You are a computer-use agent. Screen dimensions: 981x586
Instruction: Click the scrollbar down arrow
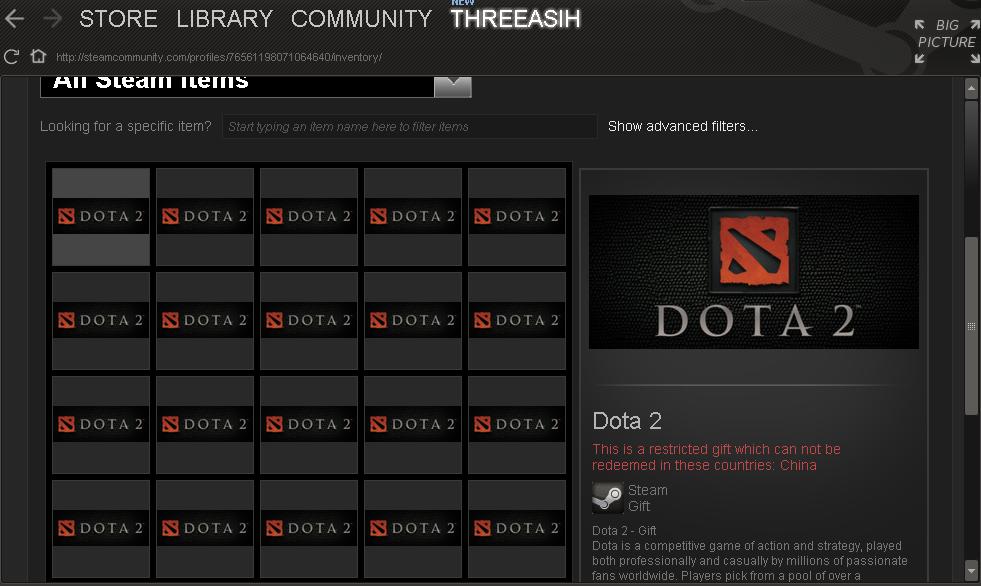971,570
